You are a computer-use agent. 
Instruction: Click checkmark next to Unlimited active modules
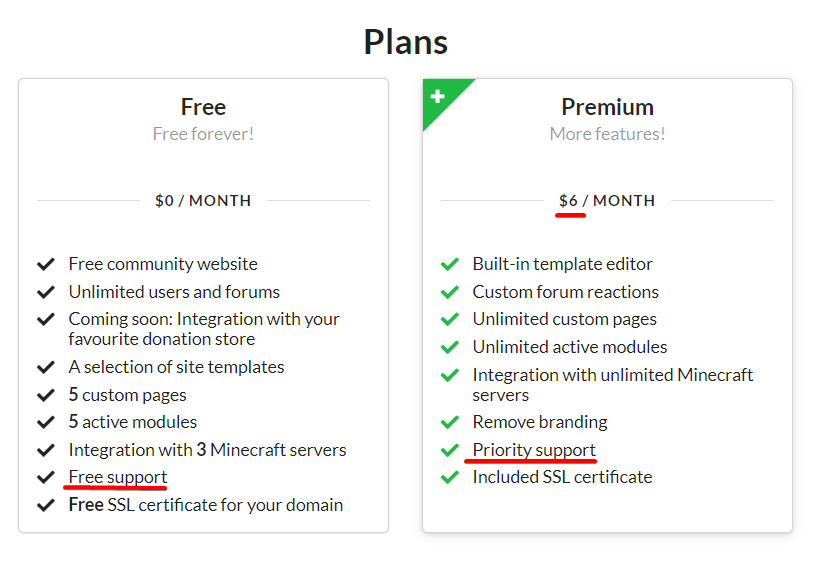click(x=449, y=347)
